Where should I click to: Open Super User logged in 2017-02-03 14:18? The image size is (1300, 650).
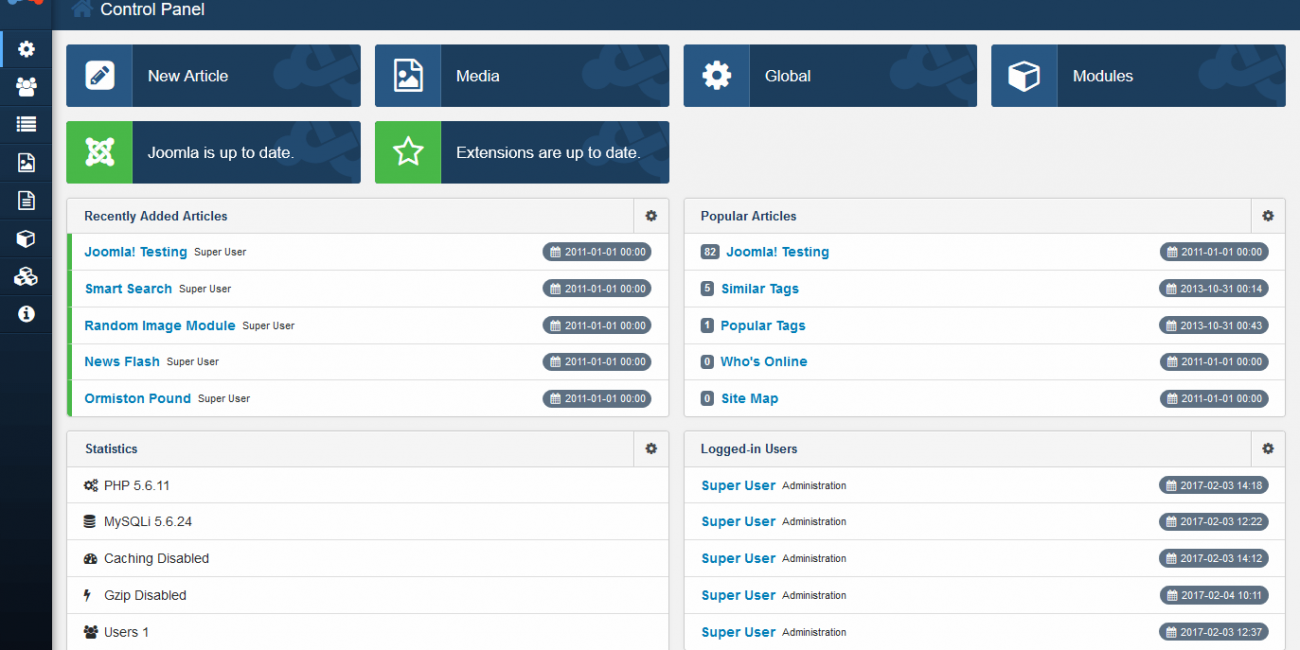[x=738, y=486]
